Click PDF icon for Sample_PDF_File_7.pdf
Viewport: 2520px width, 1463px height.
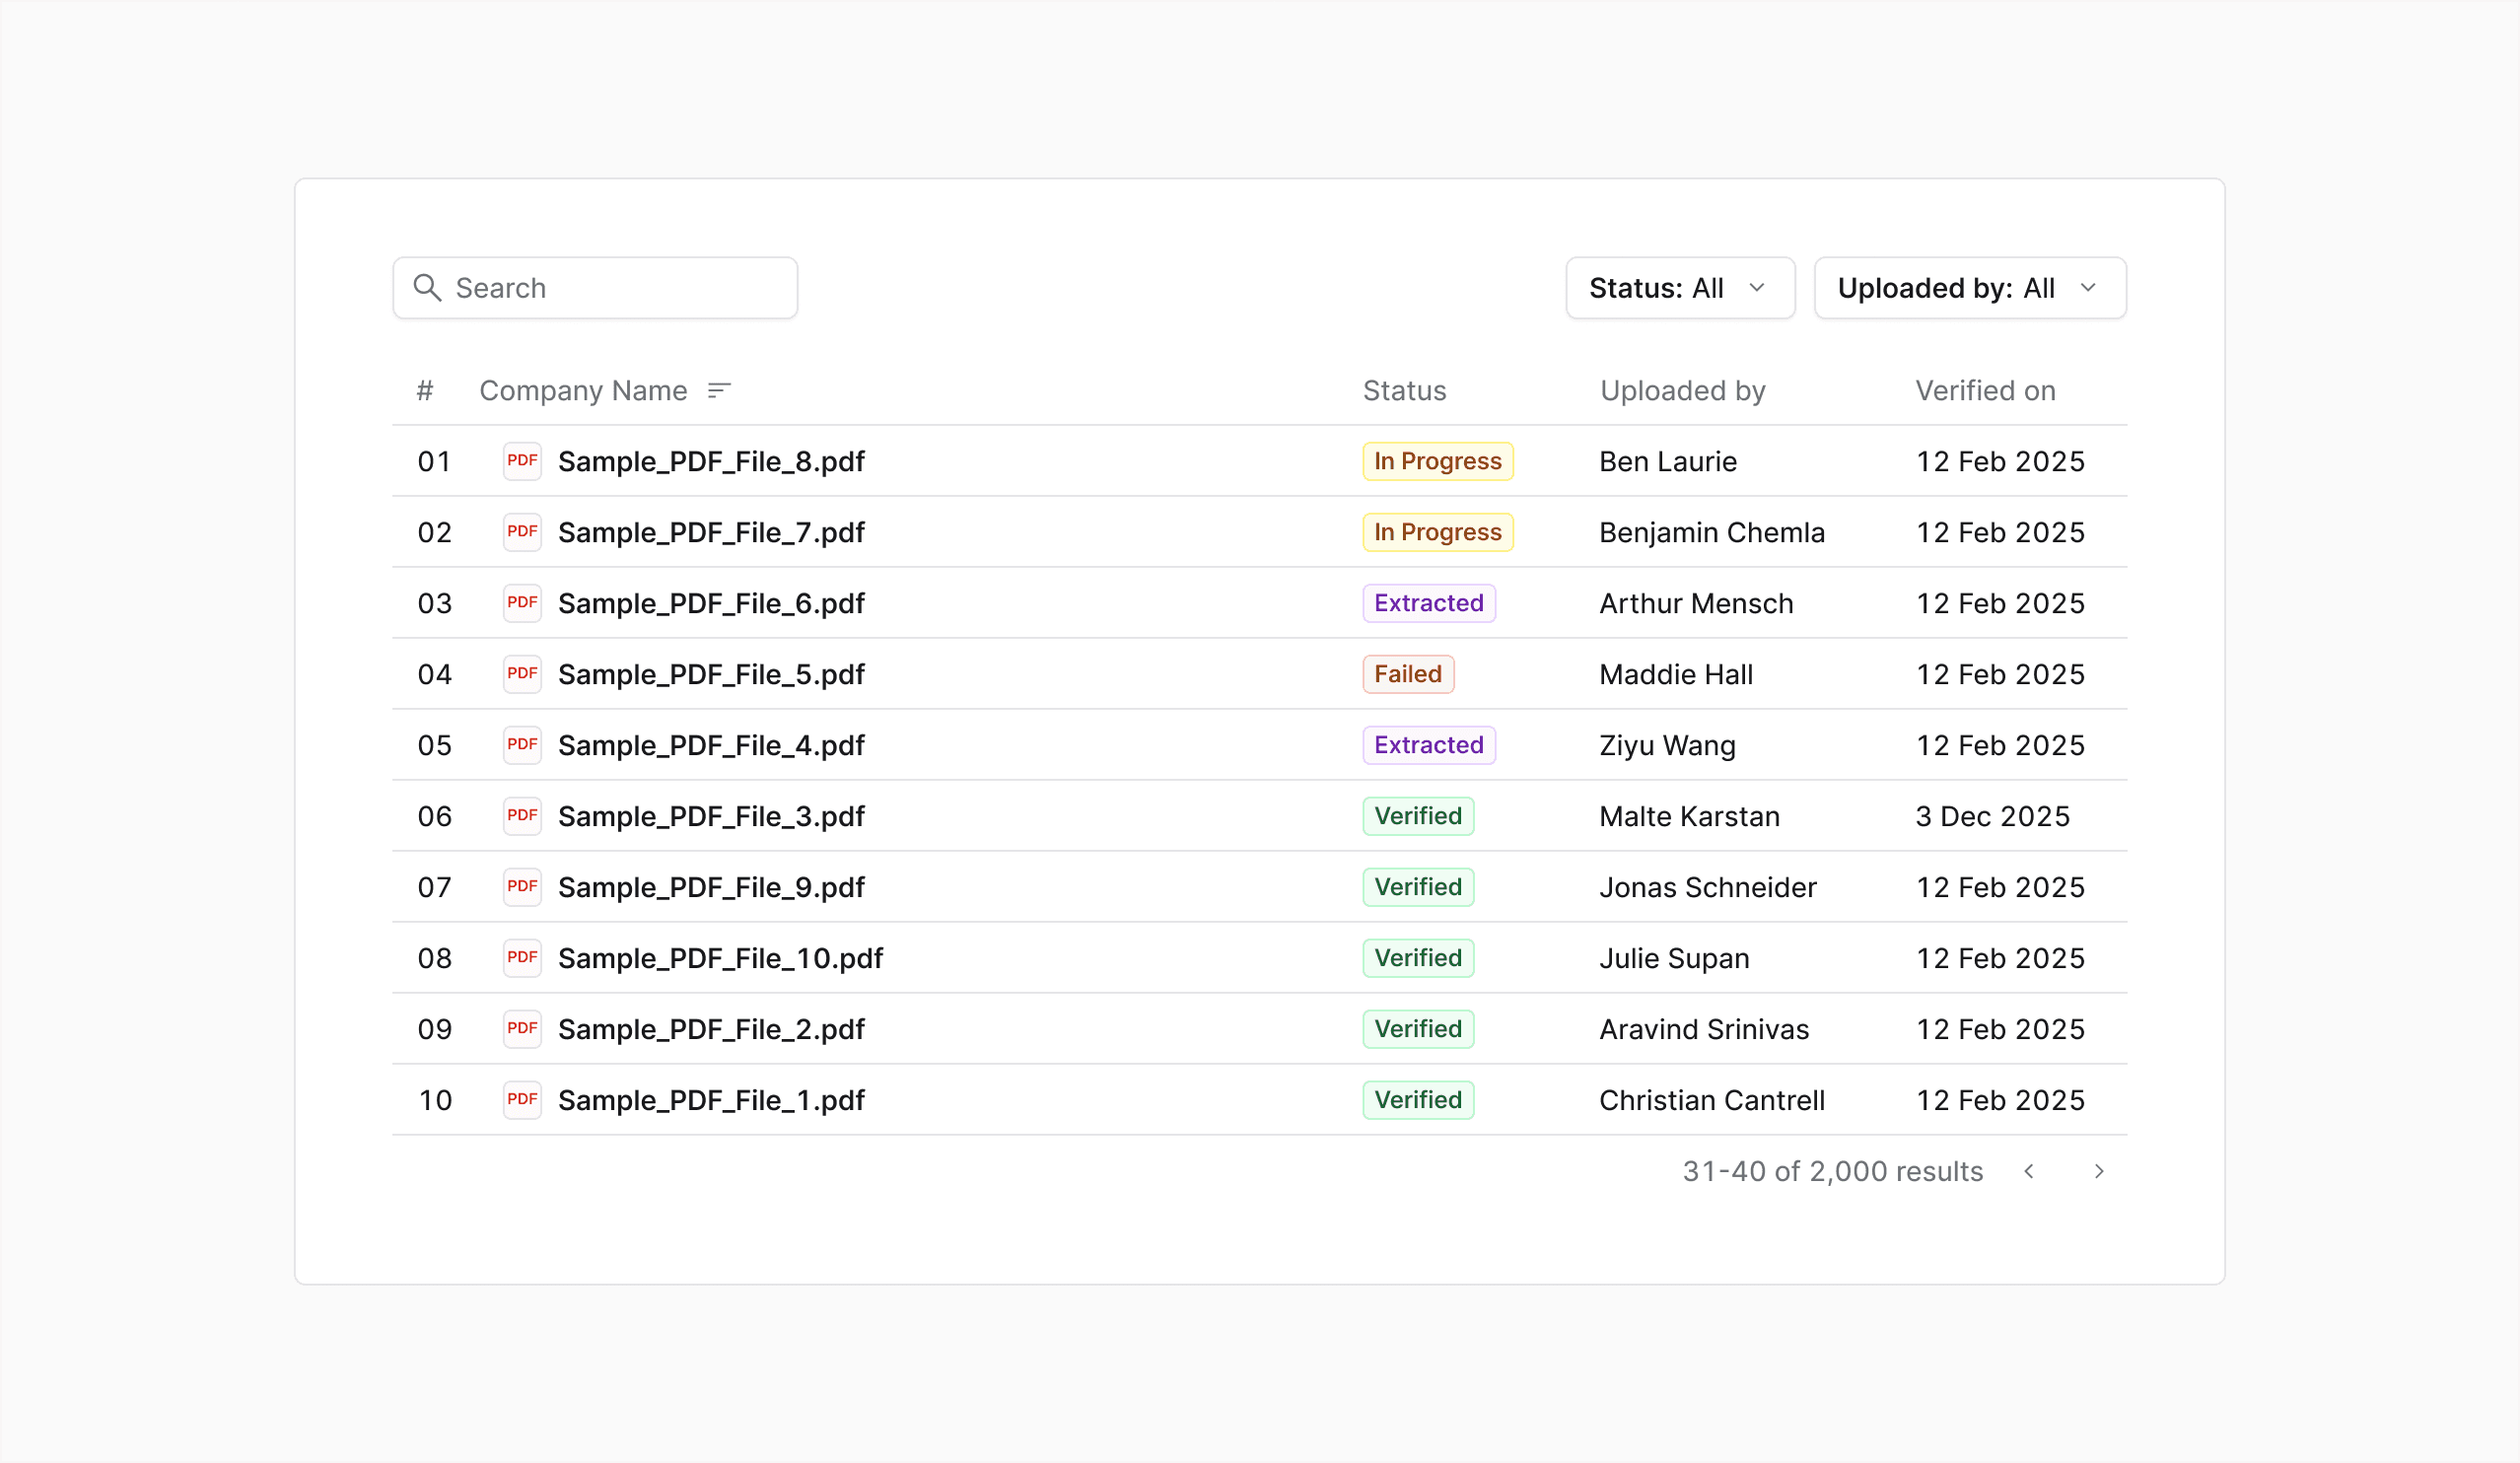[522, 532]
